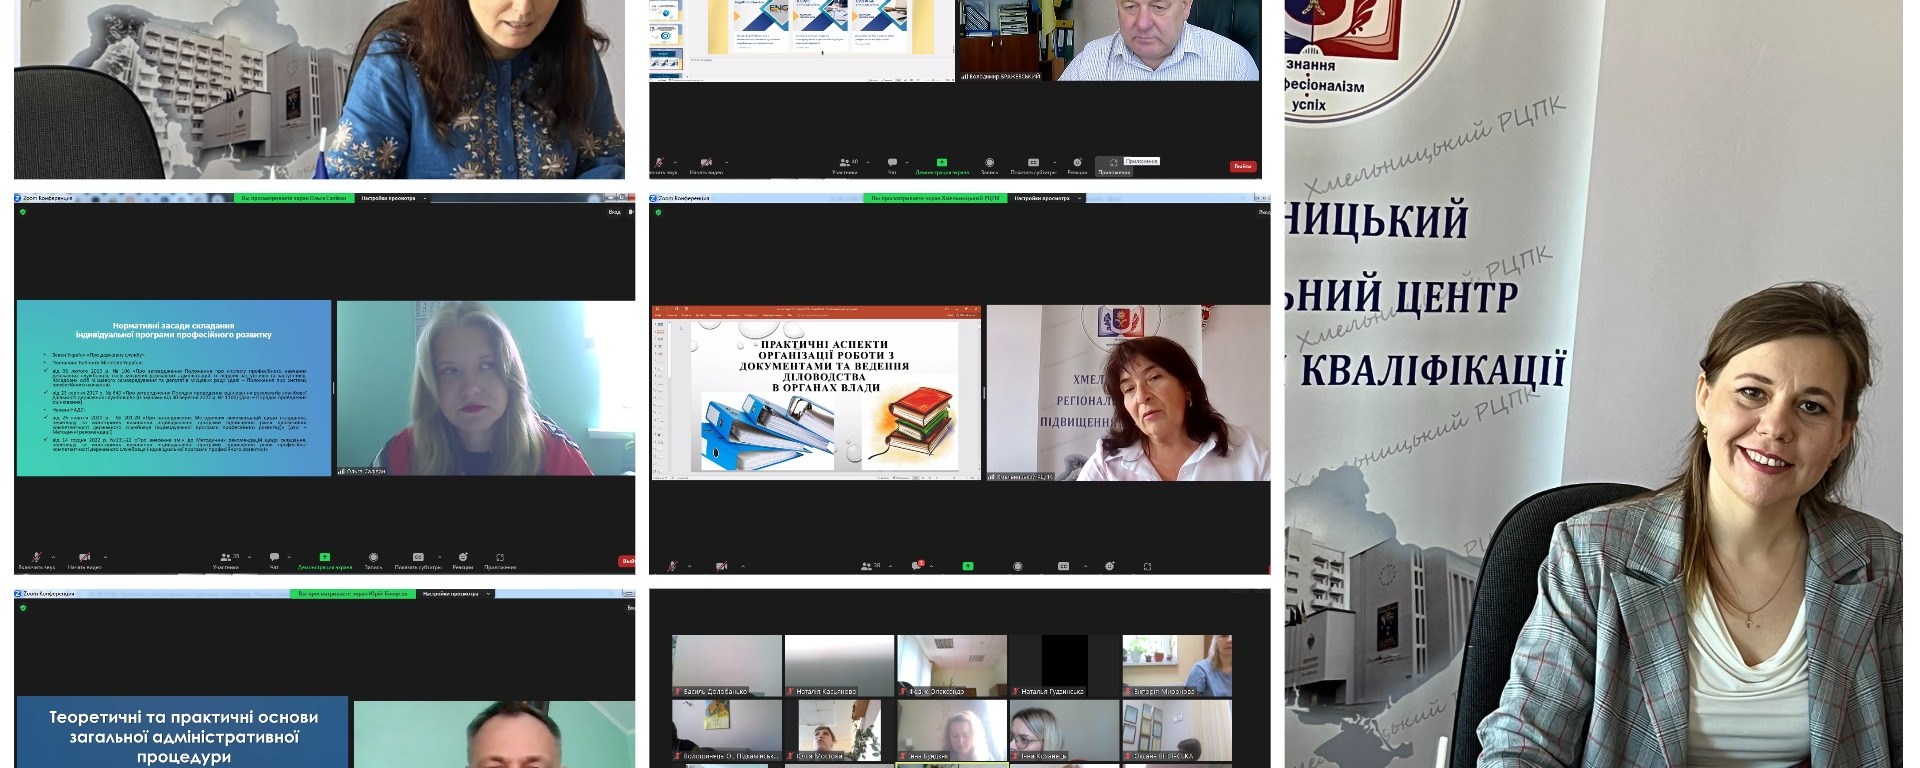This screenshot has height=768, width=1920.
Task: Open the Chat icon with the red notification badge
Action: pyautogui.click(x=917, y=566)
